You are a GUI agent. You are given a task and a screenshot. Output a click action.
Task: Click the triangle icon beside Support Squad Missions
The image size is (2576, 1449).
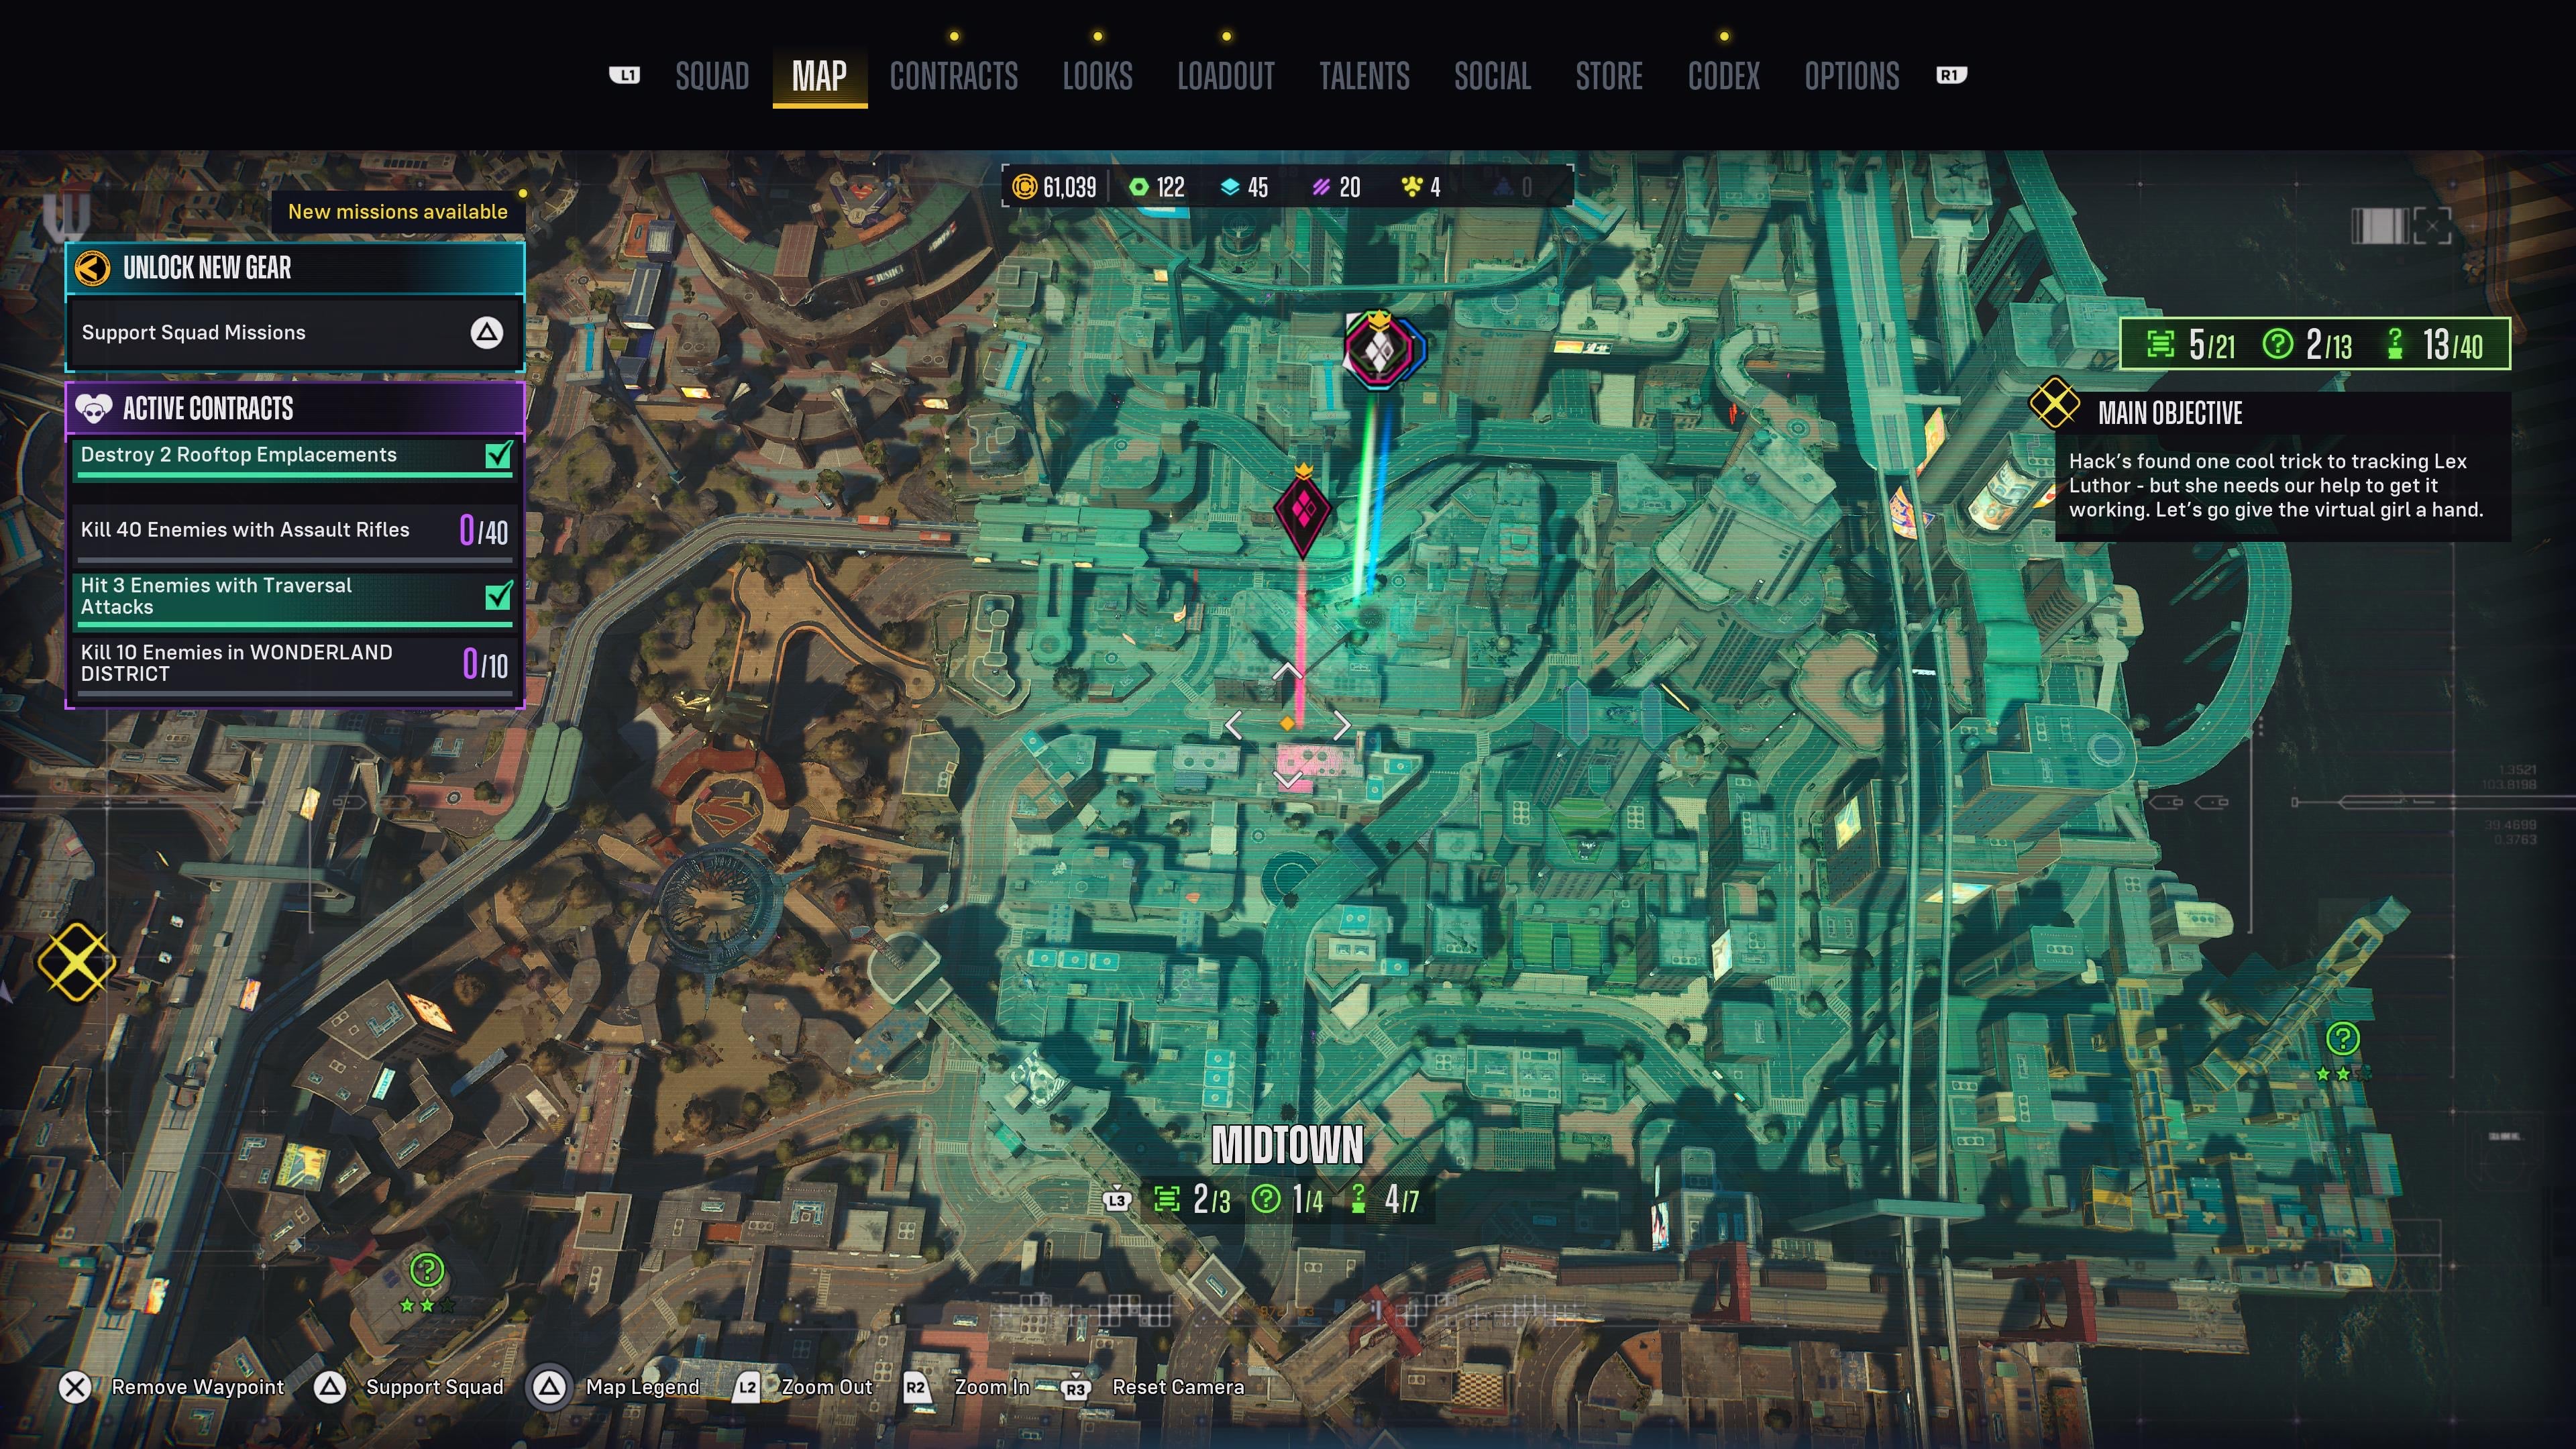(x=487, y=333)
